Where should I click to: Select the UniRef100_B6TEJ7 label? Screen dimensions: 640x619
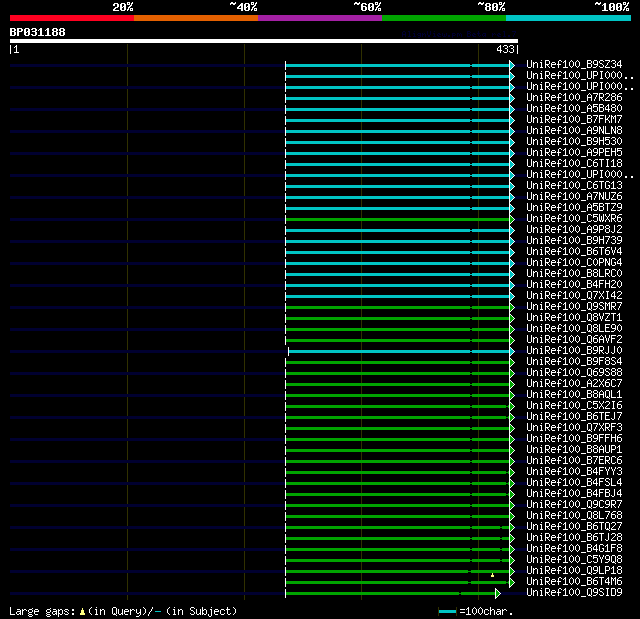574,417
